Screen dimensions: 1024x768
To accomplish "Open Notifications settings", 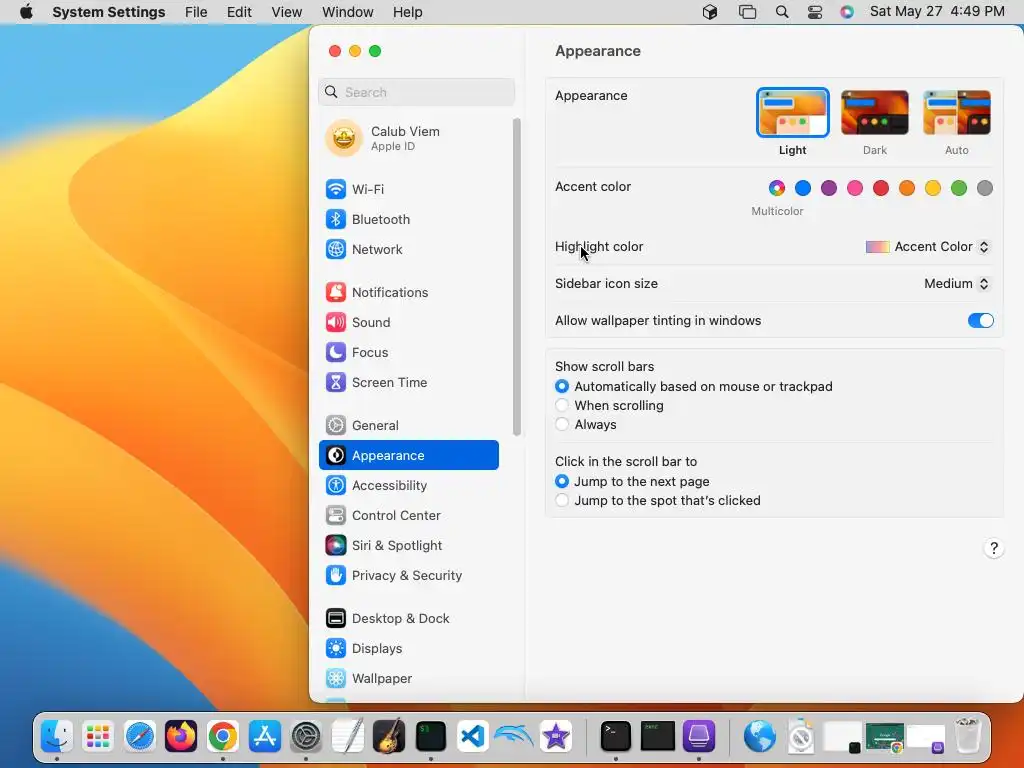I will 409,293.
